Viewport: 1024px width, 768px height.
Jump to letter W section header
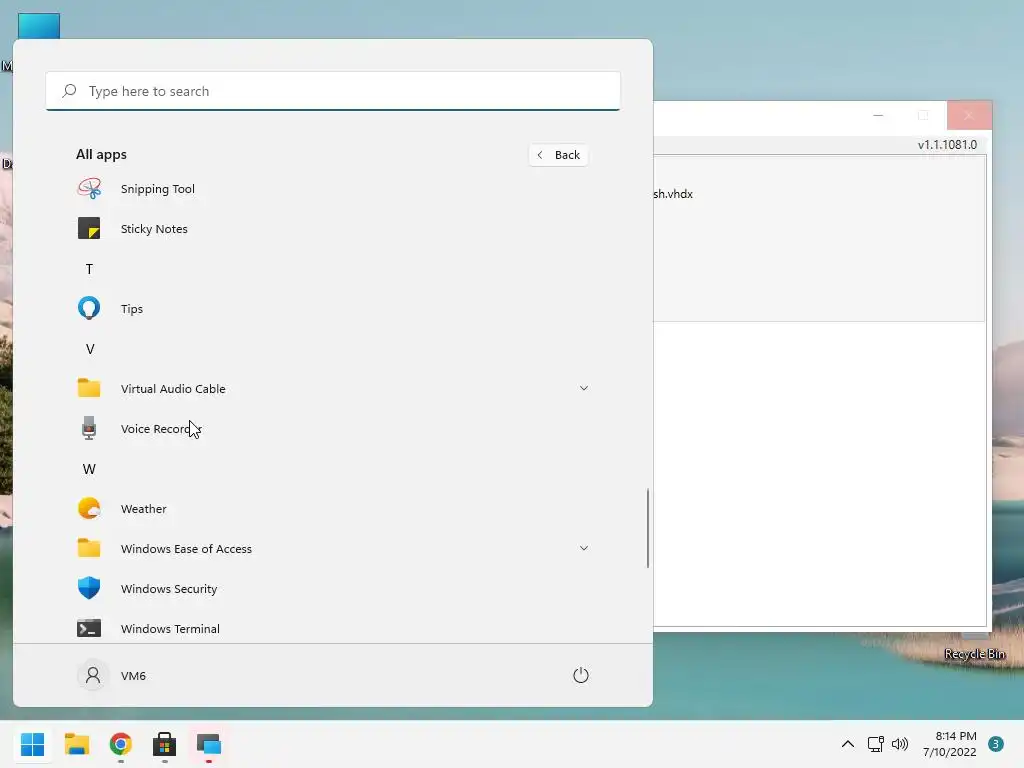pos(89,469)
